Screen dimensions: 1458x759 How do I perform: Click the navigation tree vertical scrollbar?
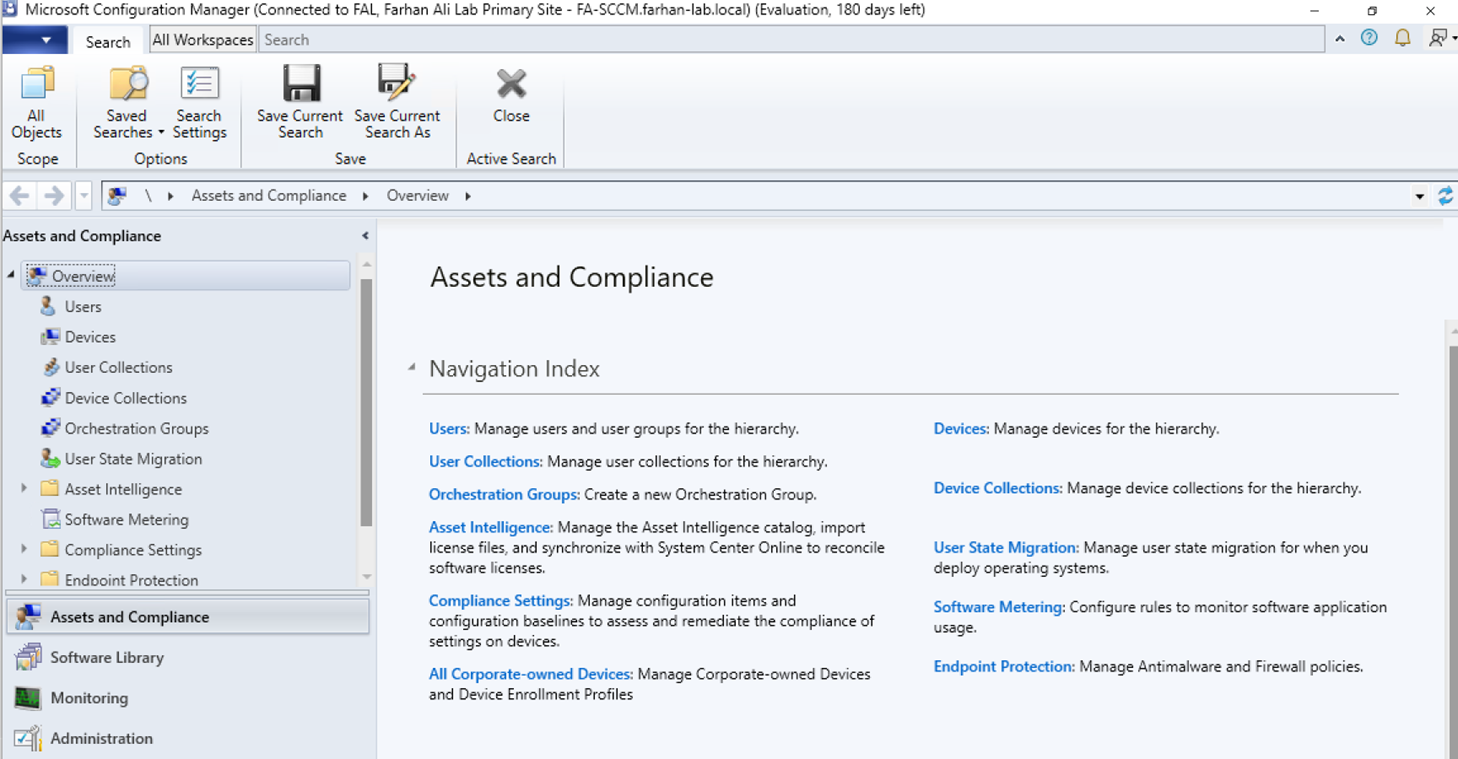click(366, 400)
